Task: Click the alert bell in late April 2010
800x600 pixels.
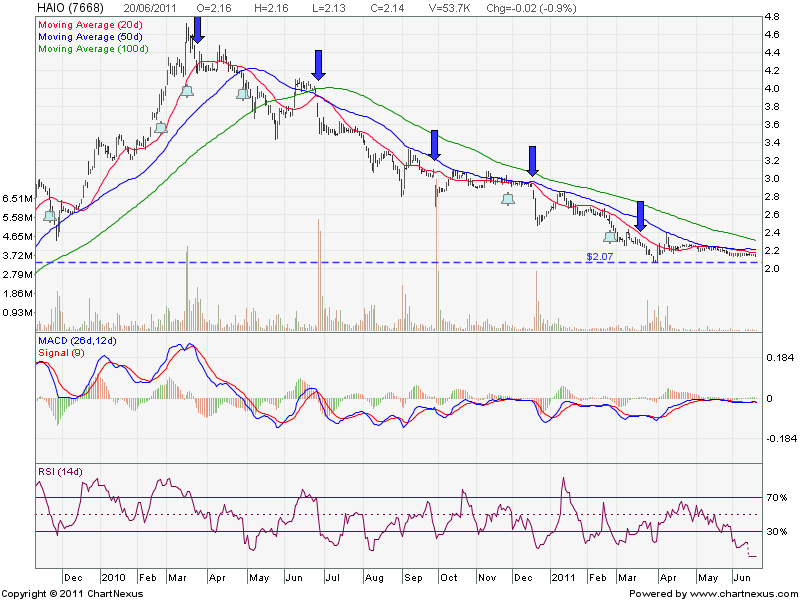Action: point(243,94)
